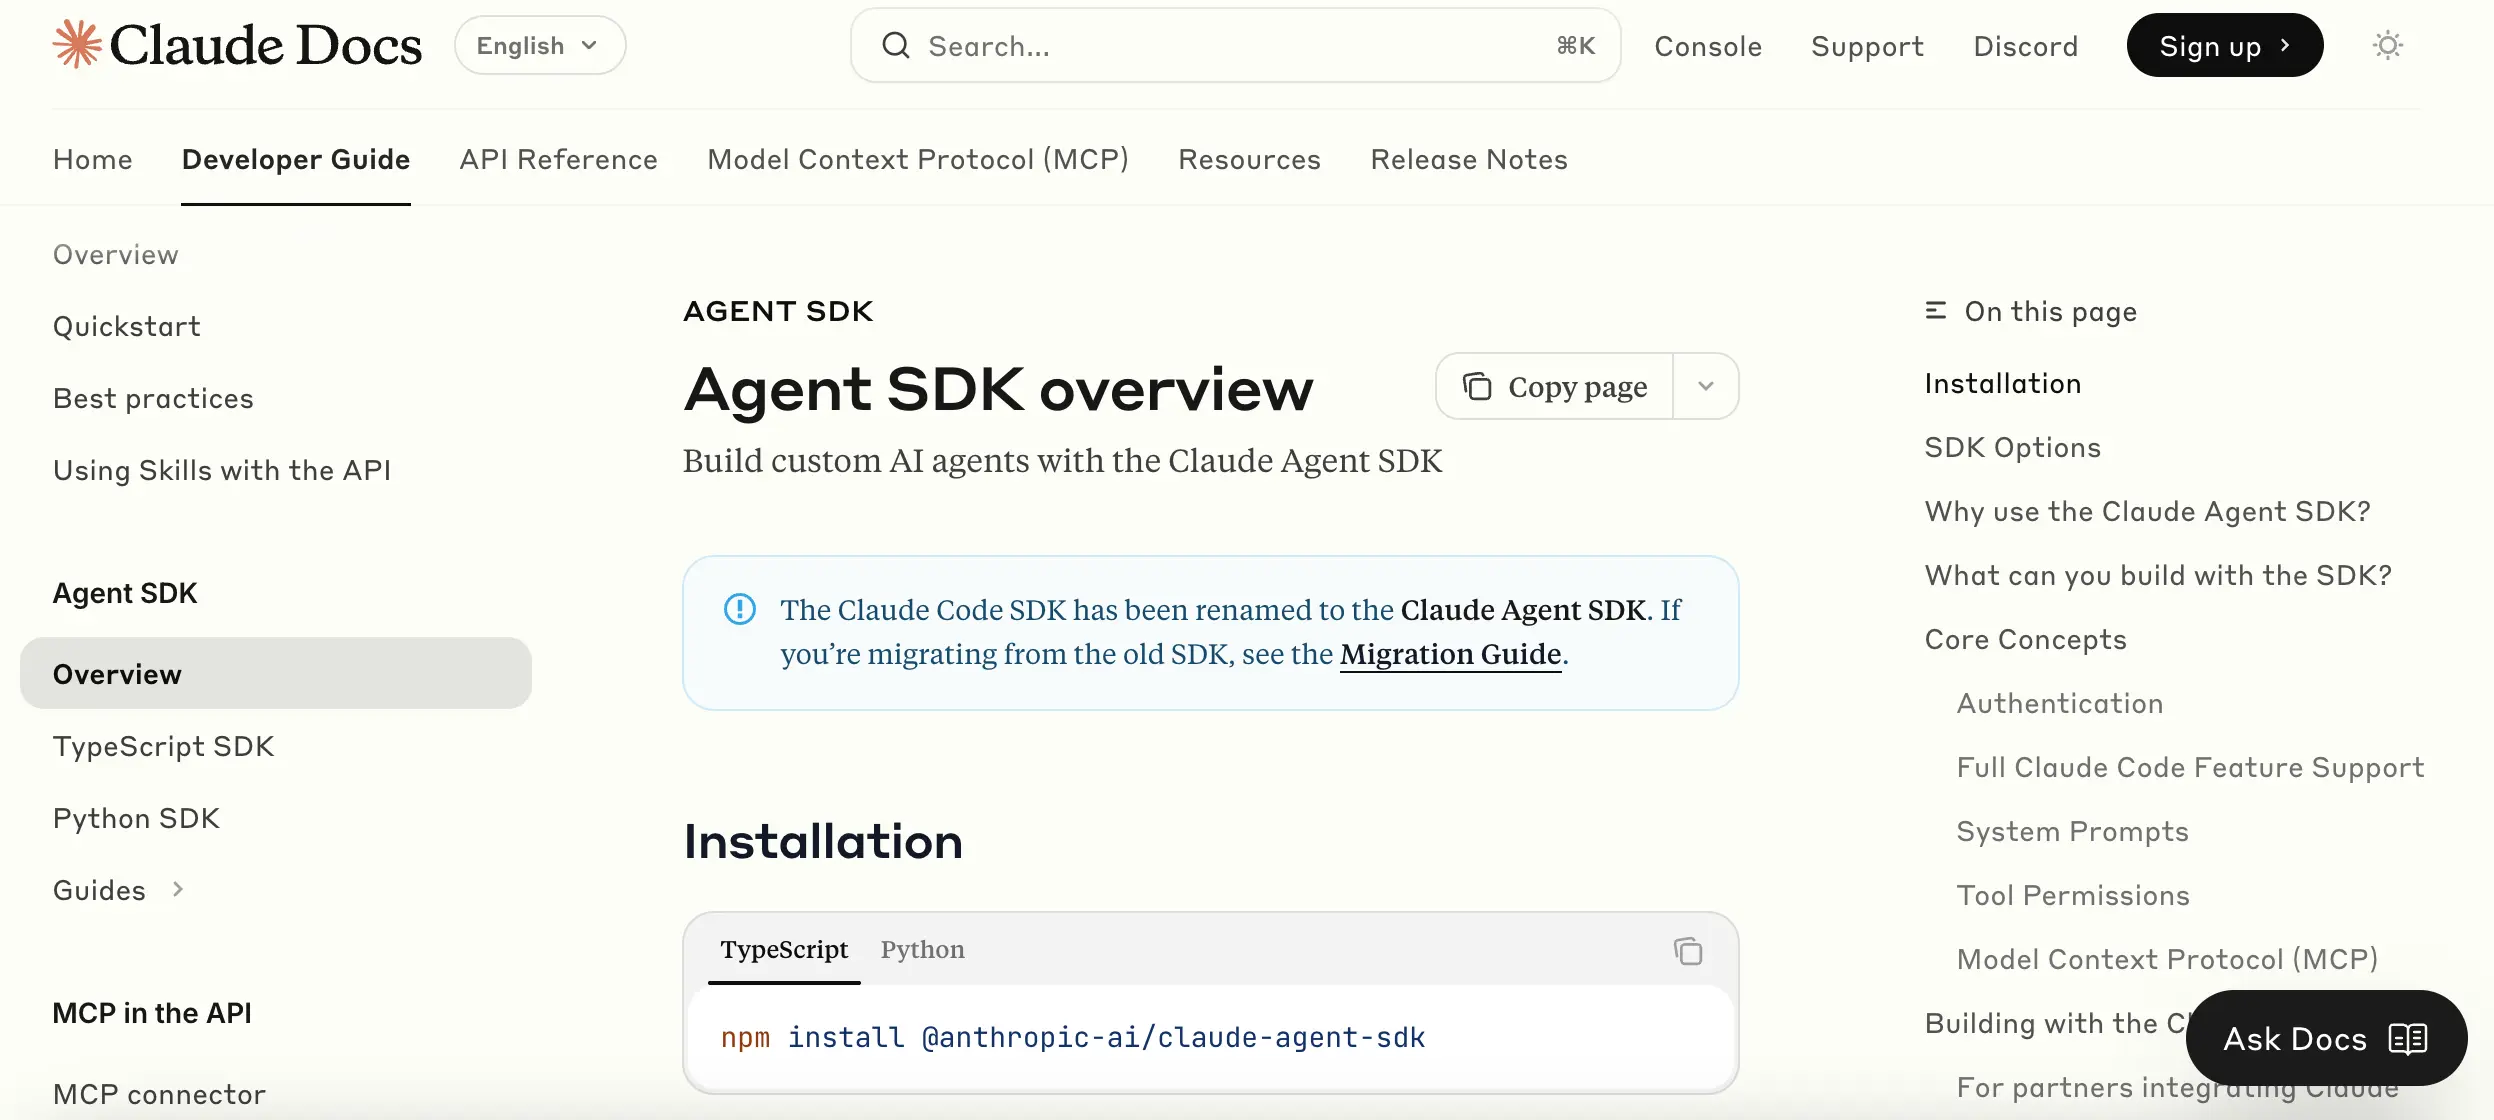Open the Release Notes section

click(x=1468, y=159)
